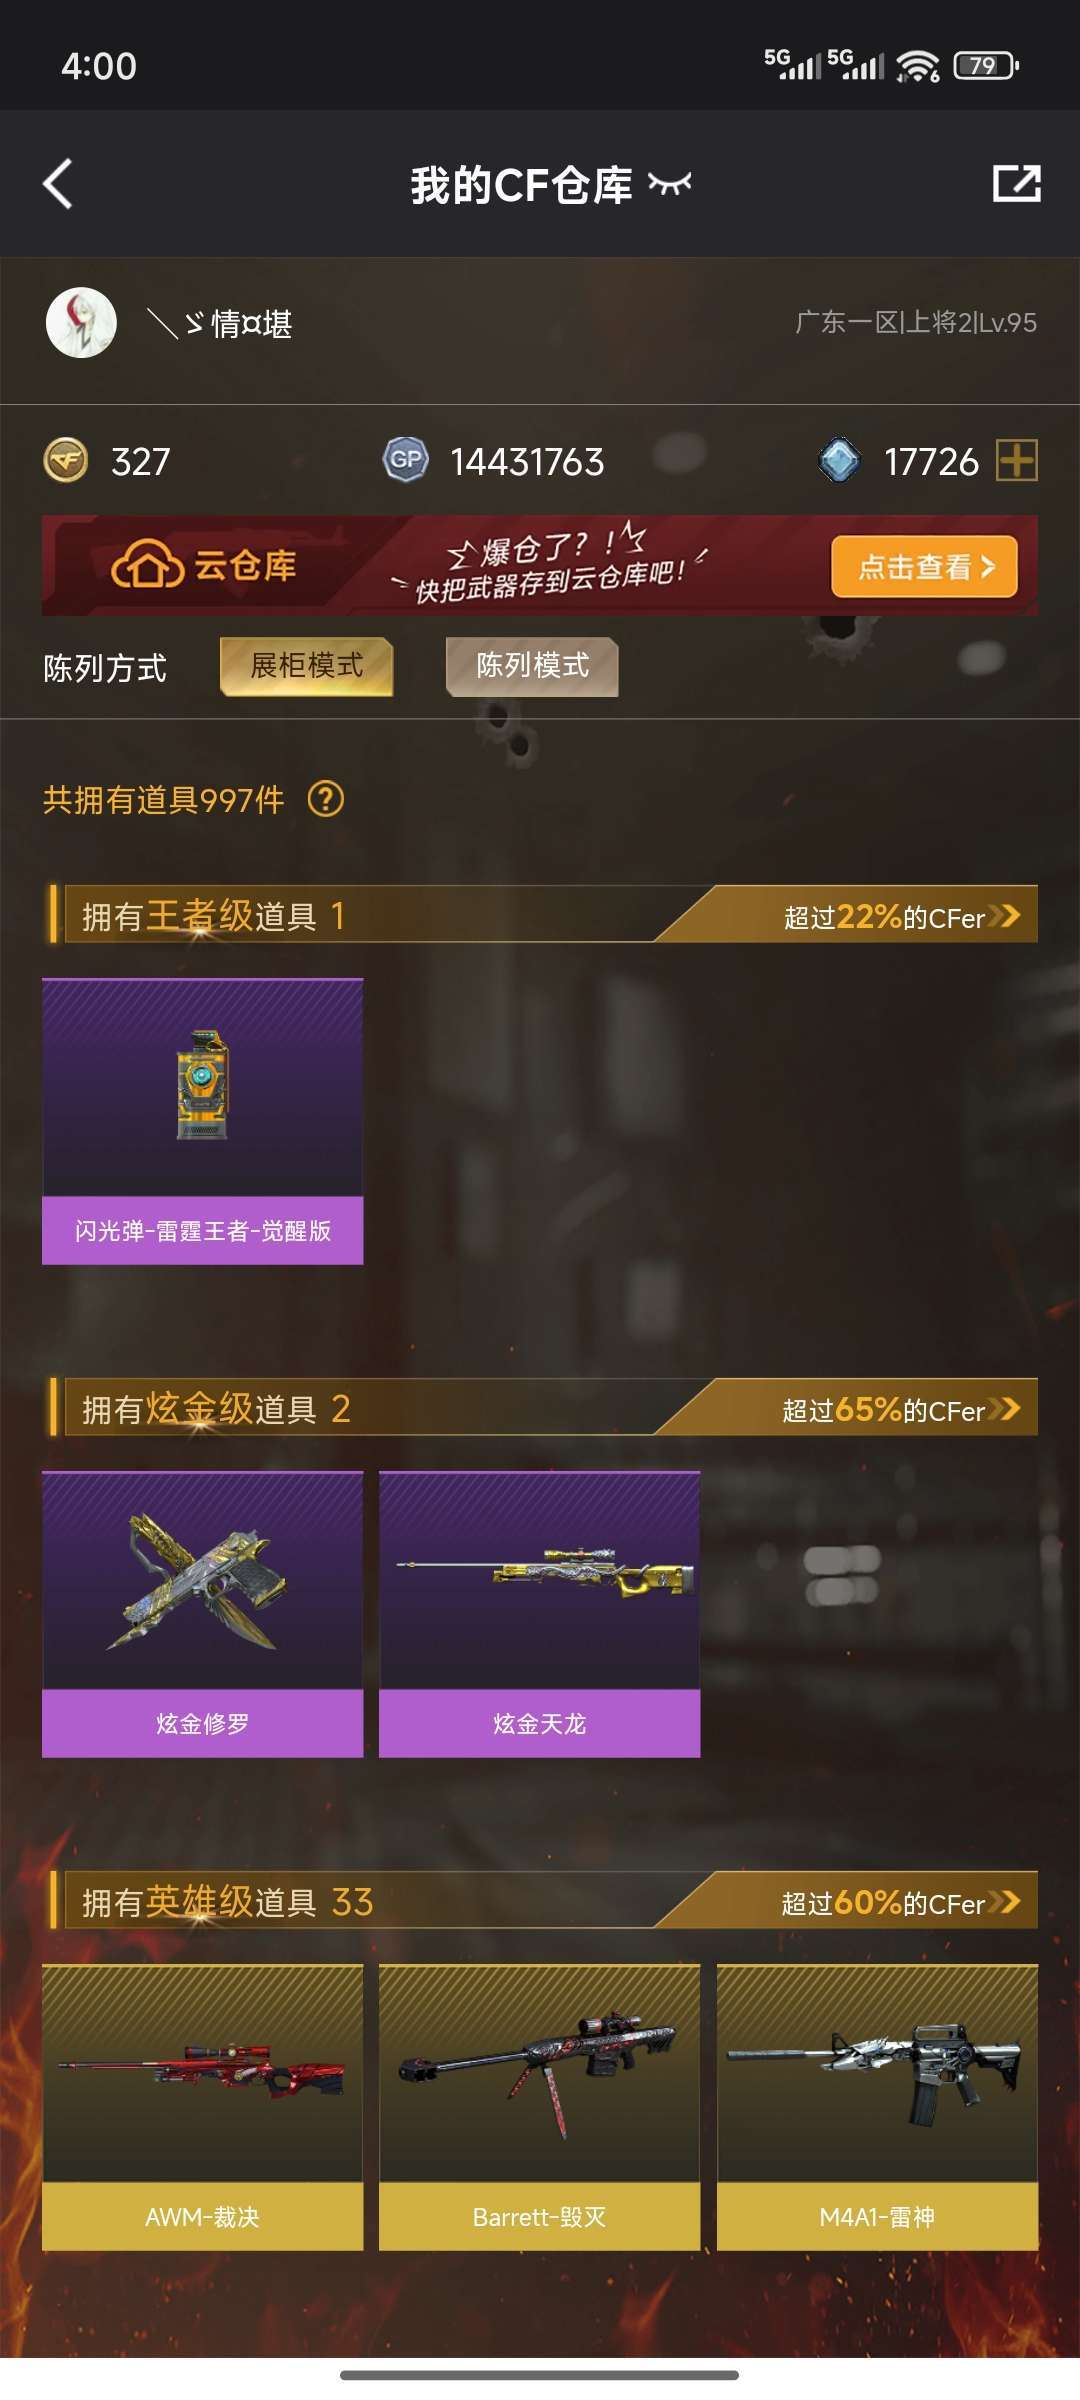Toggle the closed-eye visibility icon beside title

[x=670, y=184]
